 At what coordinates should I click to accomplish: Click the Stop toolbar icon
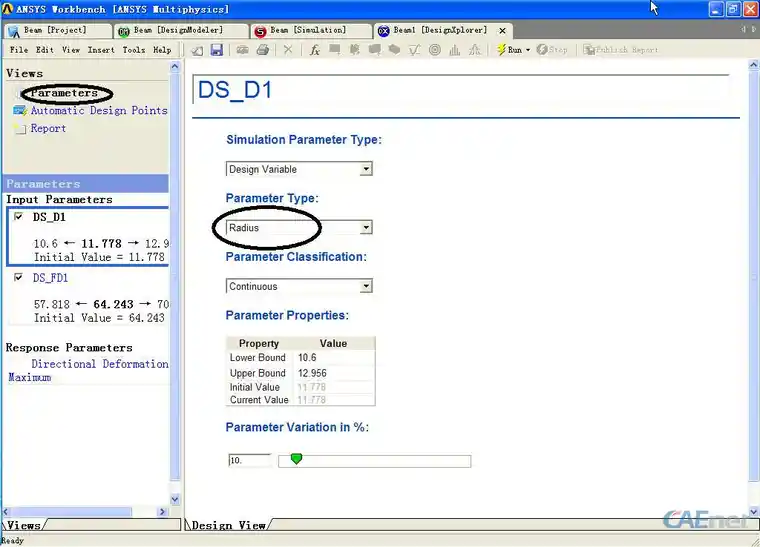(x=542, y=49)
